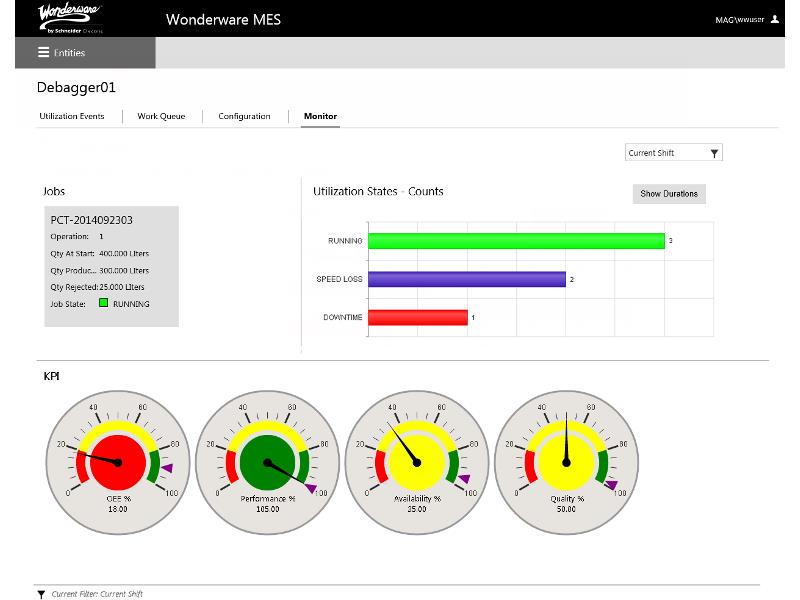The image size is (800, 600).
Task: Click 'Utilization States - Counts' heading
Action: [x=378, y=192]
